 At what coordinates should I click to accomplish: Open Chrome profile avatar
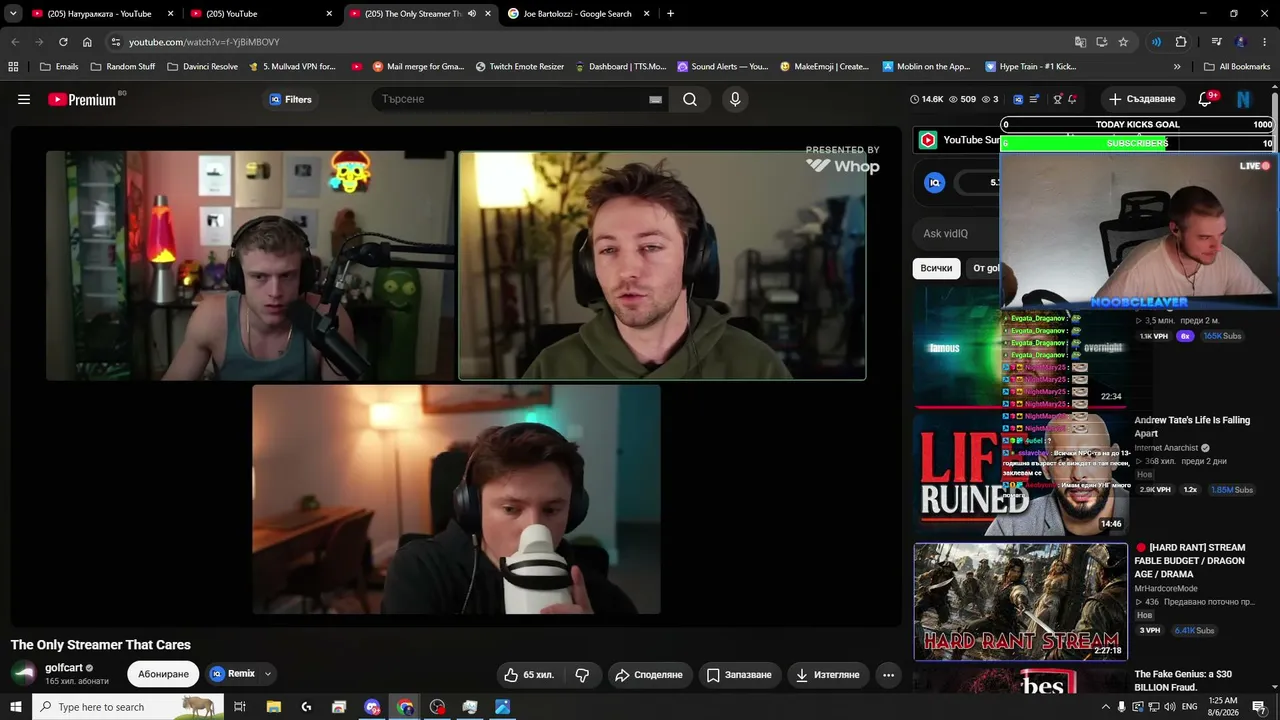(x=1241, y=42)
